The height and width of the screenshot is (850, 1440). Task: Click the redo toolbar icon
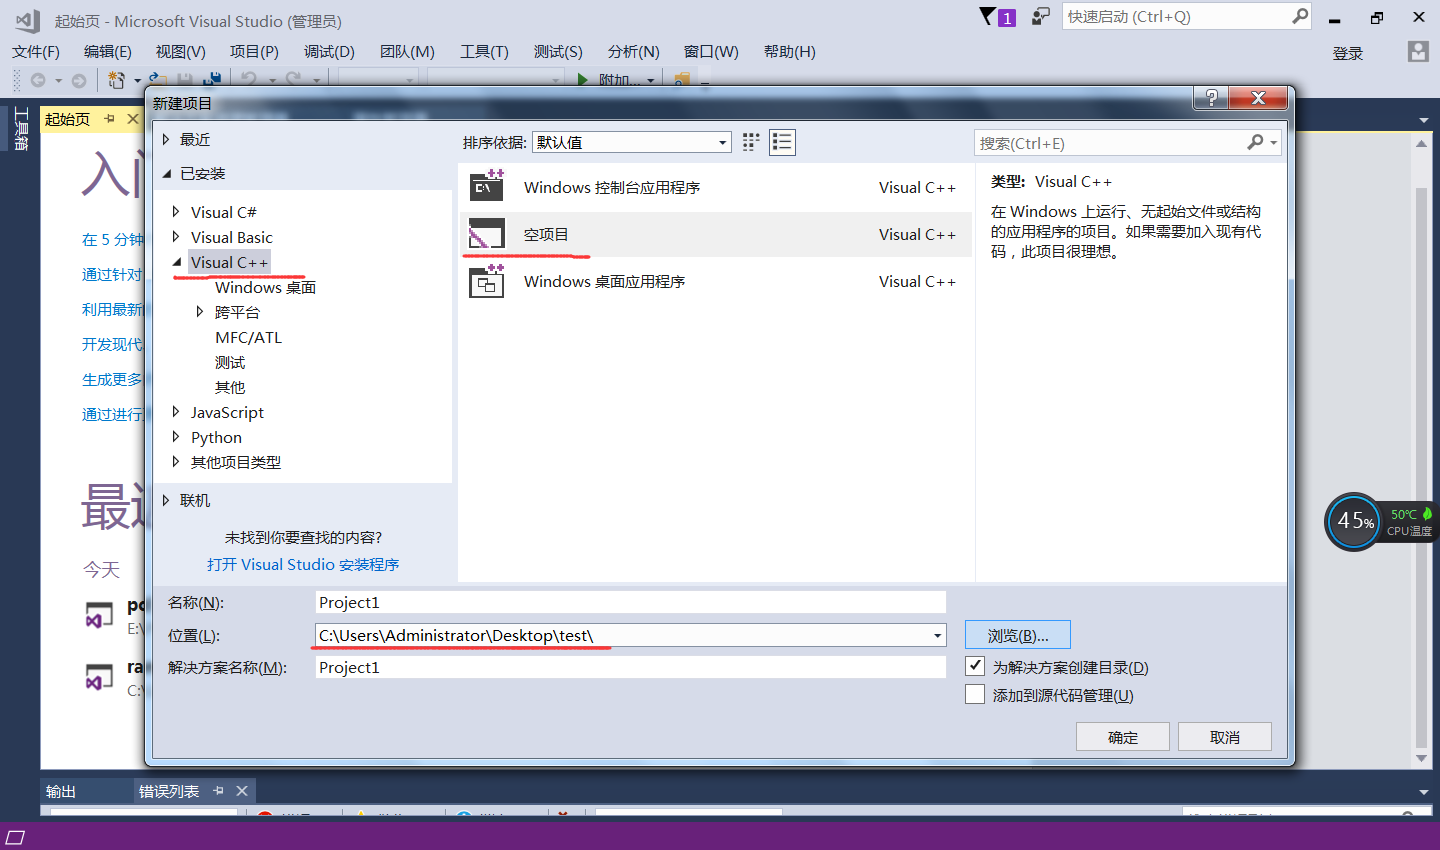coord(293,80)
